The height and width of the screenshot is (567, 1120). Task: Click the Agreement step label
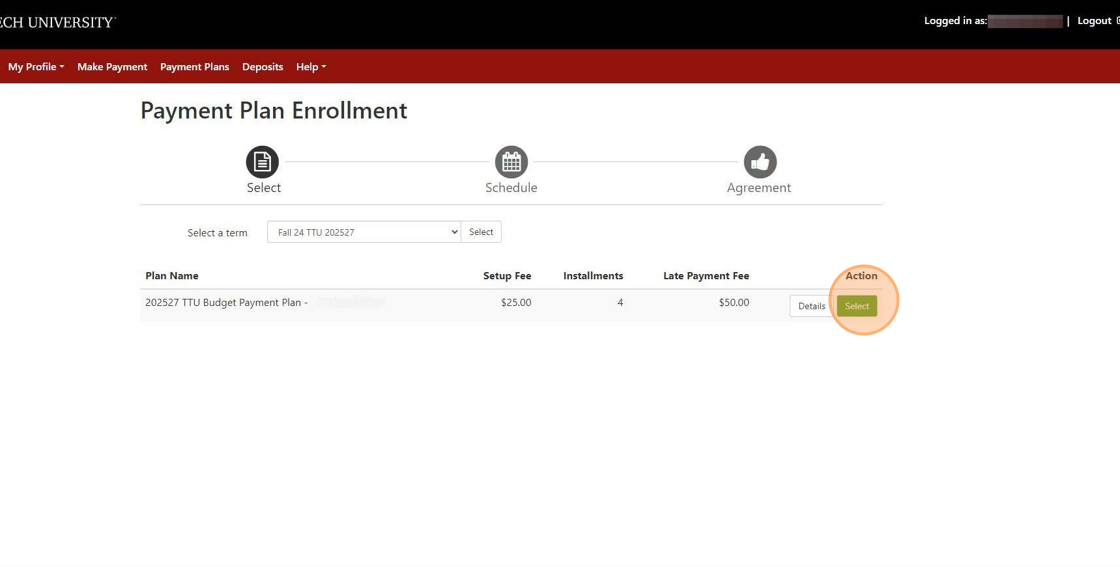(759, 188)
